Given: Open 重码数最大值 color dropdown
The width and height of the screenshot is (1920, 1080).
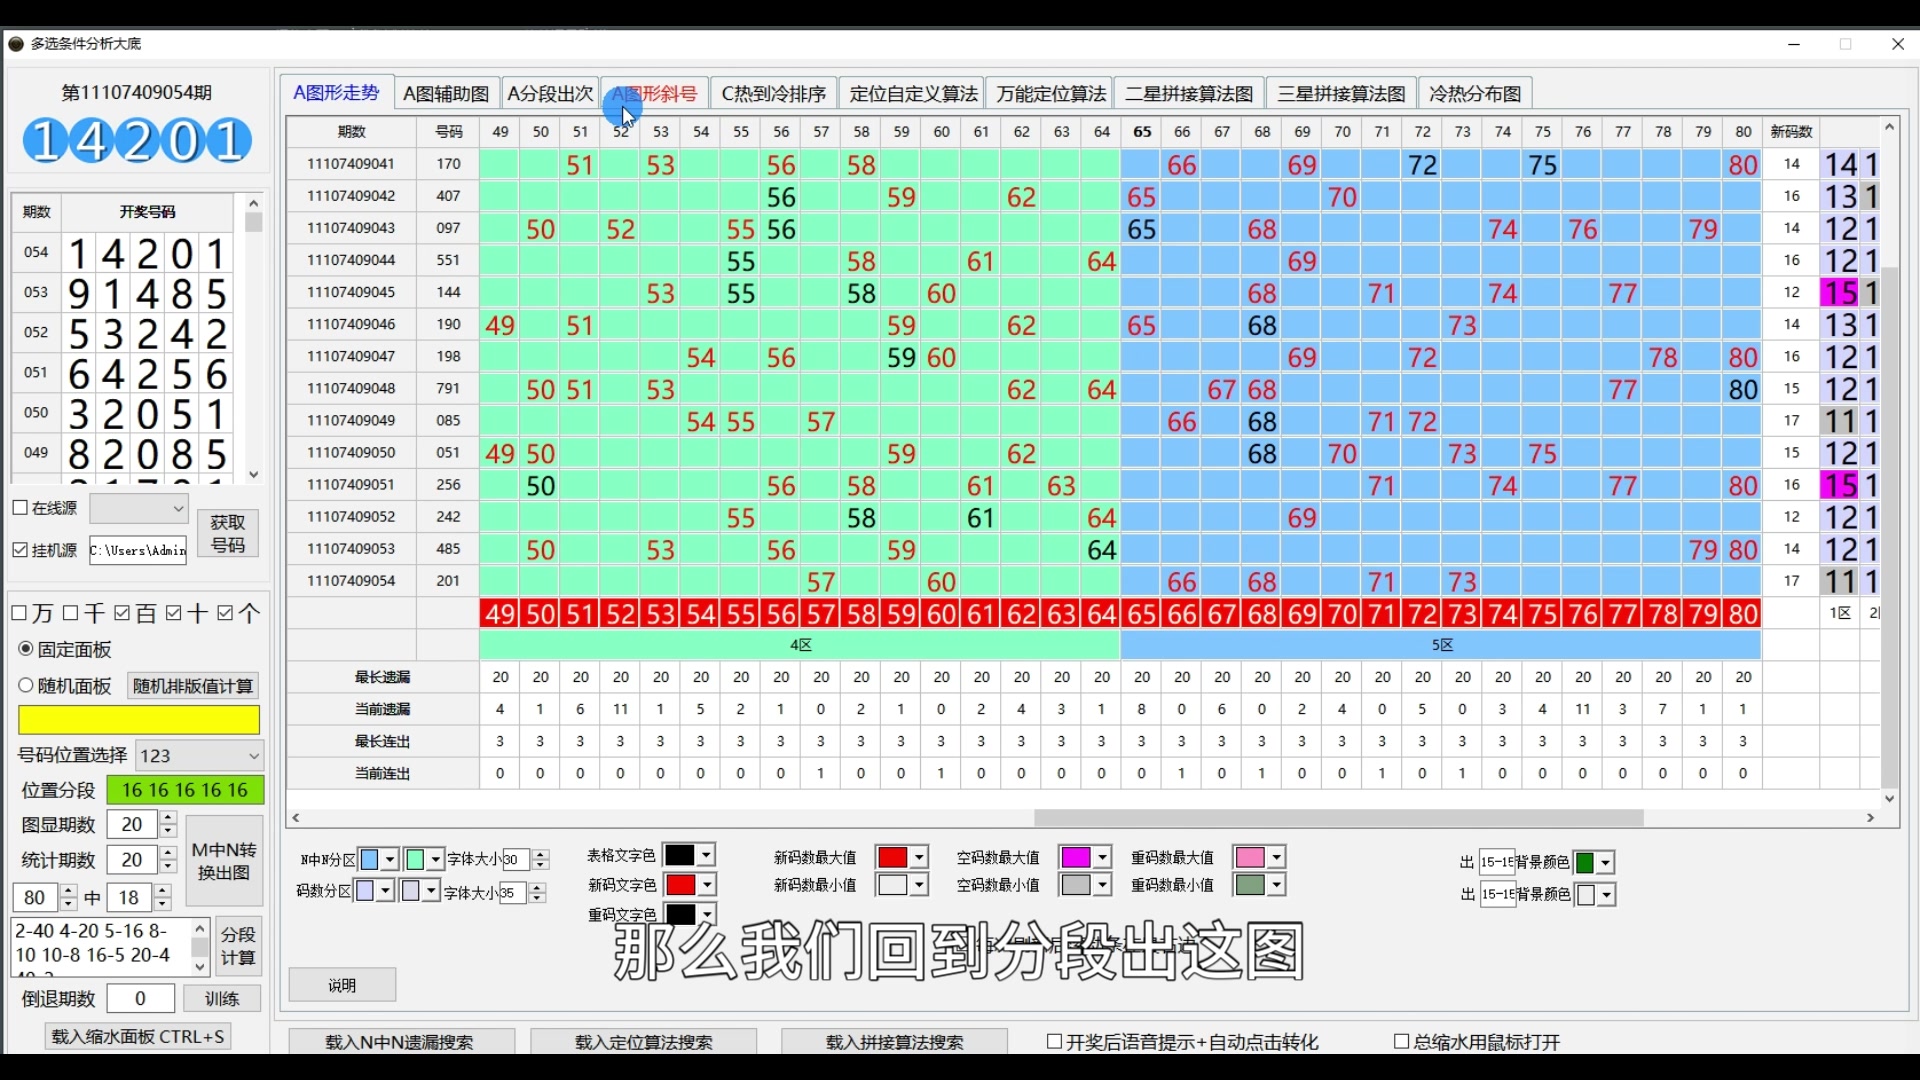Looking at the screenshot, I should pyautogui.click(x=1276, y=857).
